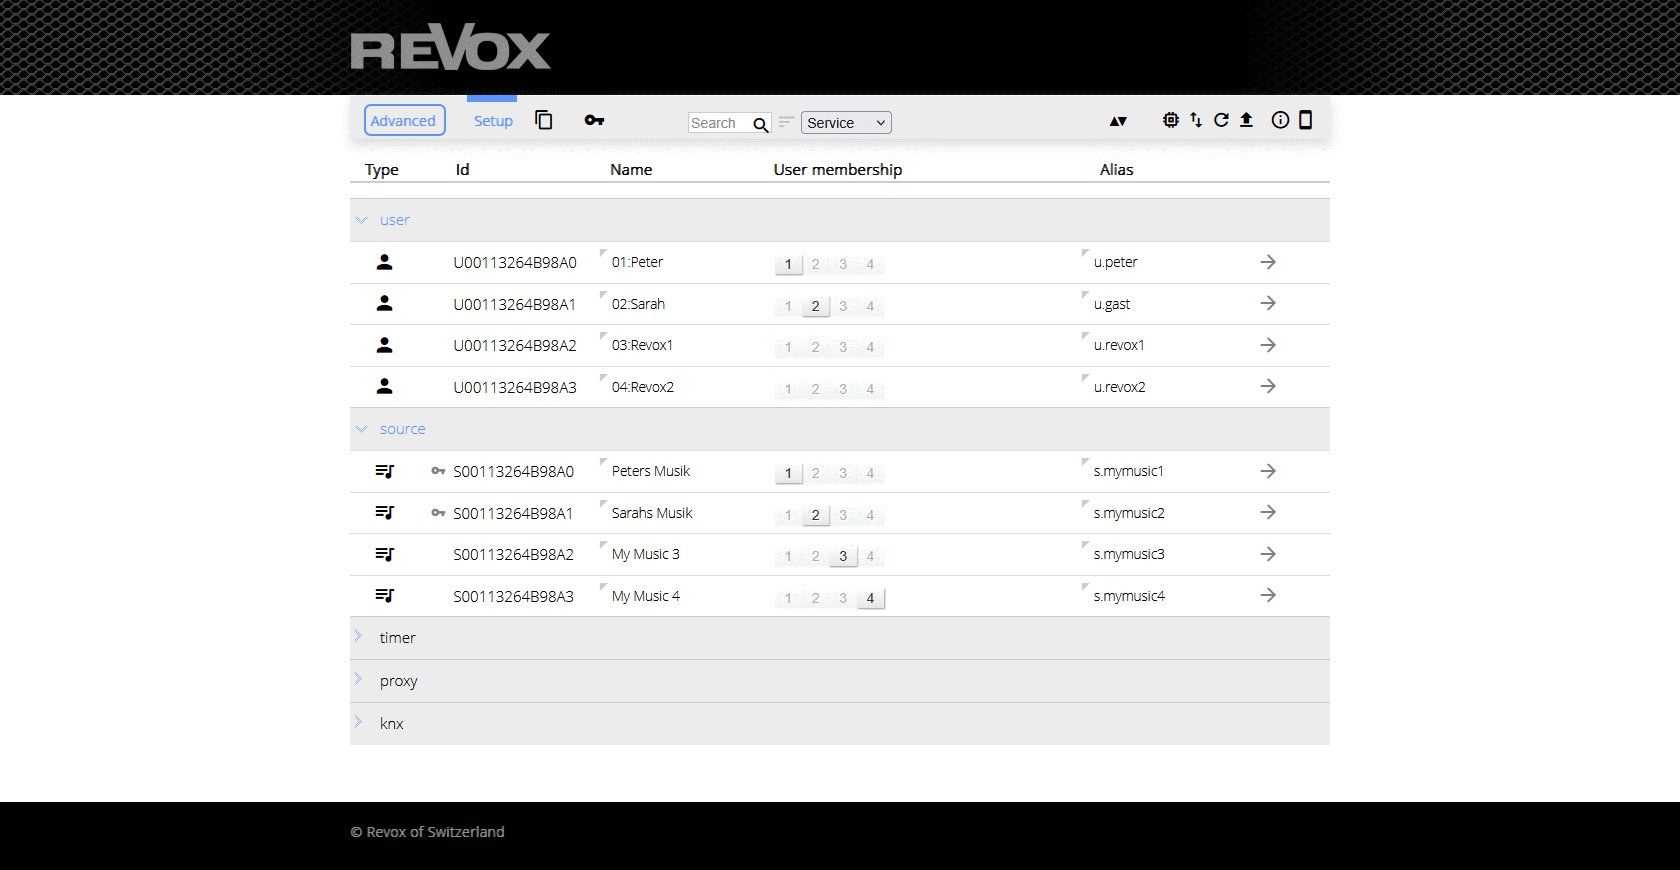1680x870 pixels.
Task: Click the Id column header
Action: (x=462, y=170)
